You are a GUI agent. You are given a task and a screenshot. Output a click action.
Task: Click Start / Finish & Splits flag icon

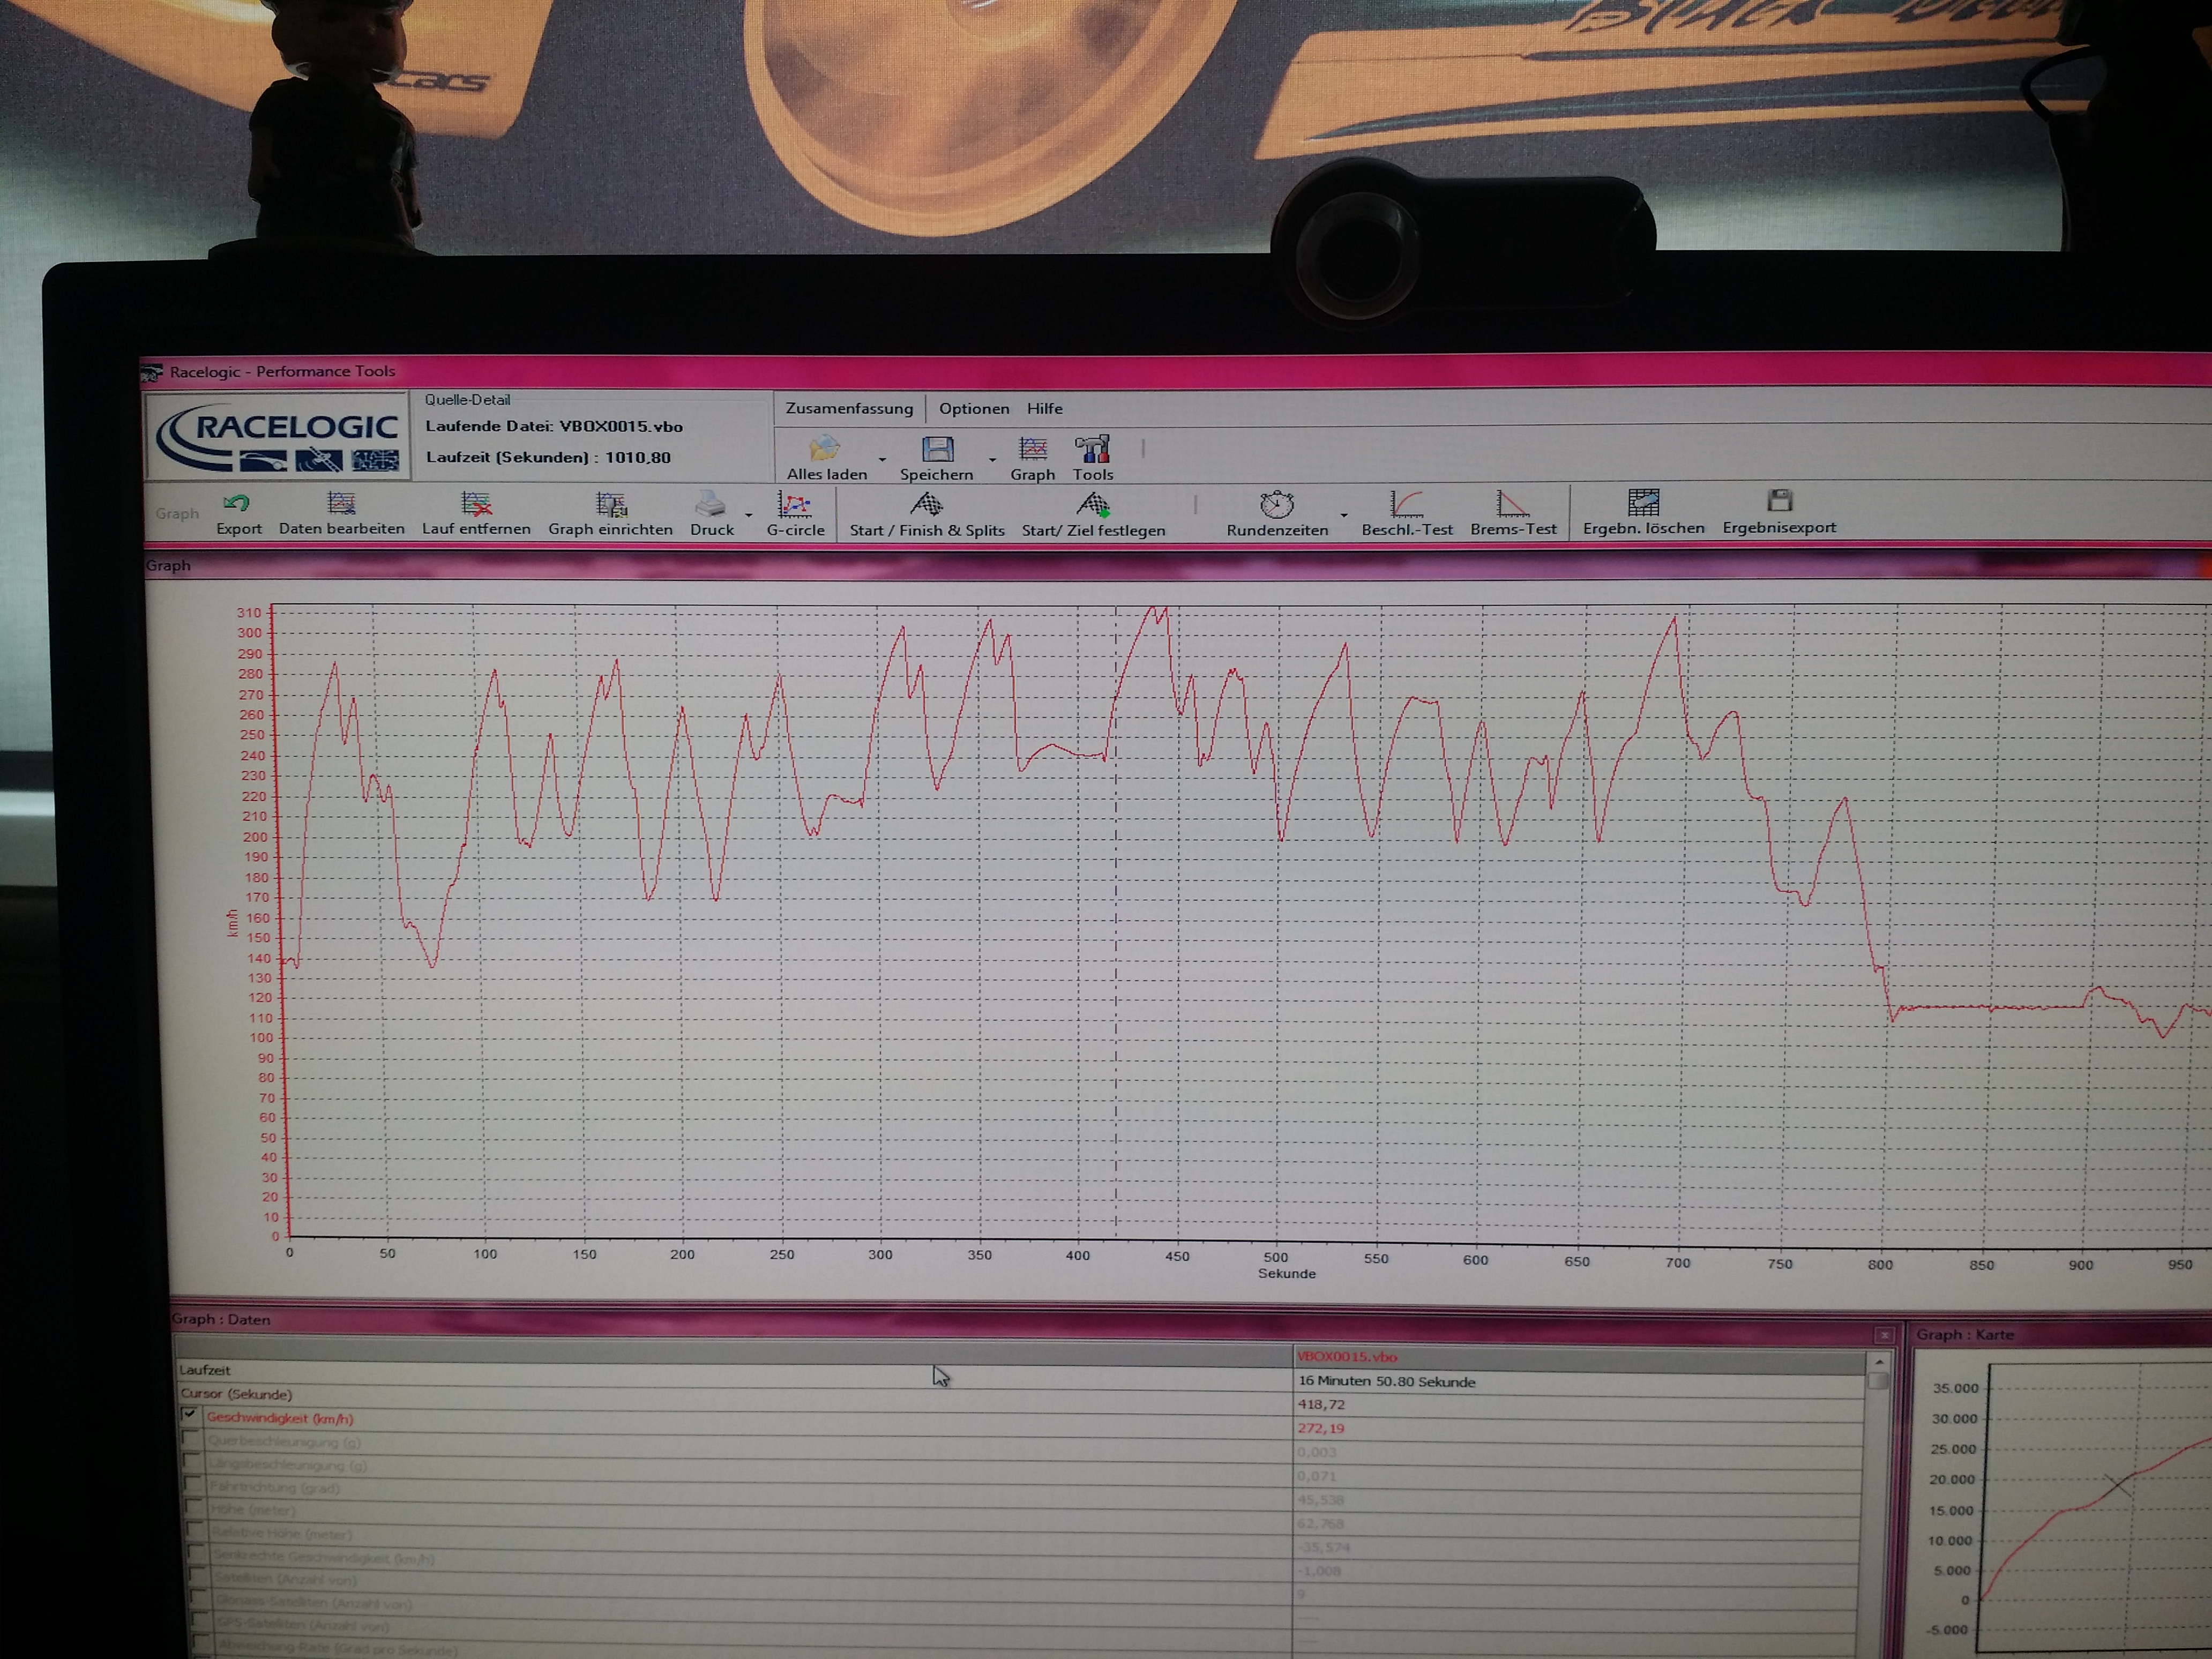pos(926,505)
